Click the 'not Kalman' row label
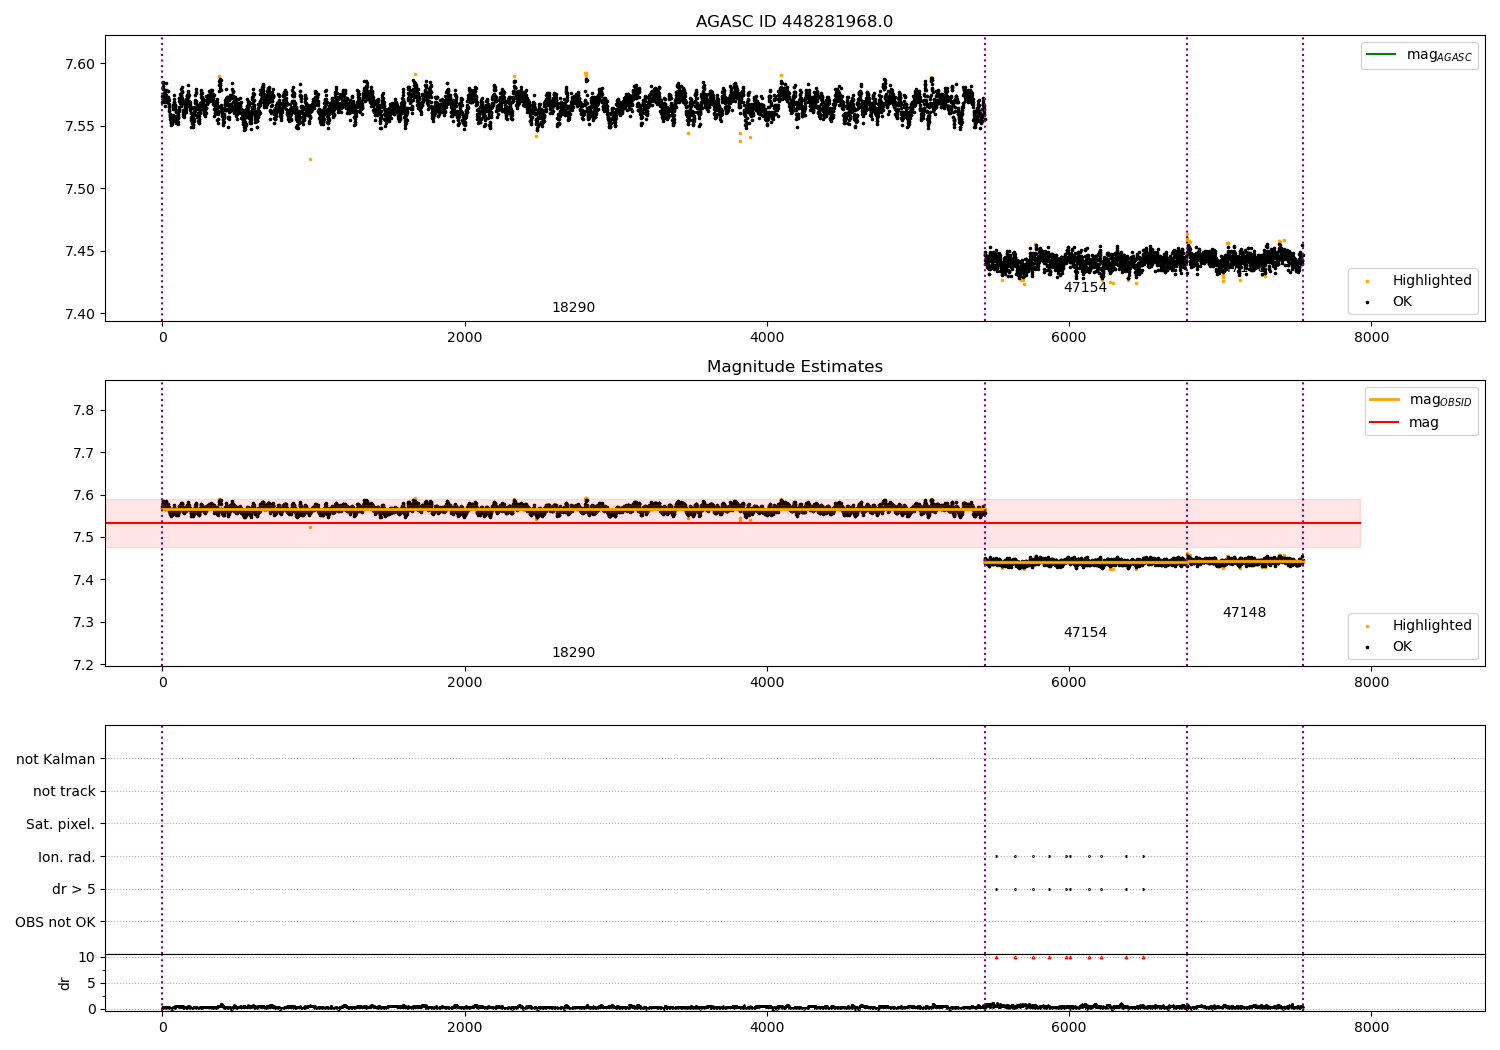Viewport: 1500px width, 1050px height. (56, 759)
